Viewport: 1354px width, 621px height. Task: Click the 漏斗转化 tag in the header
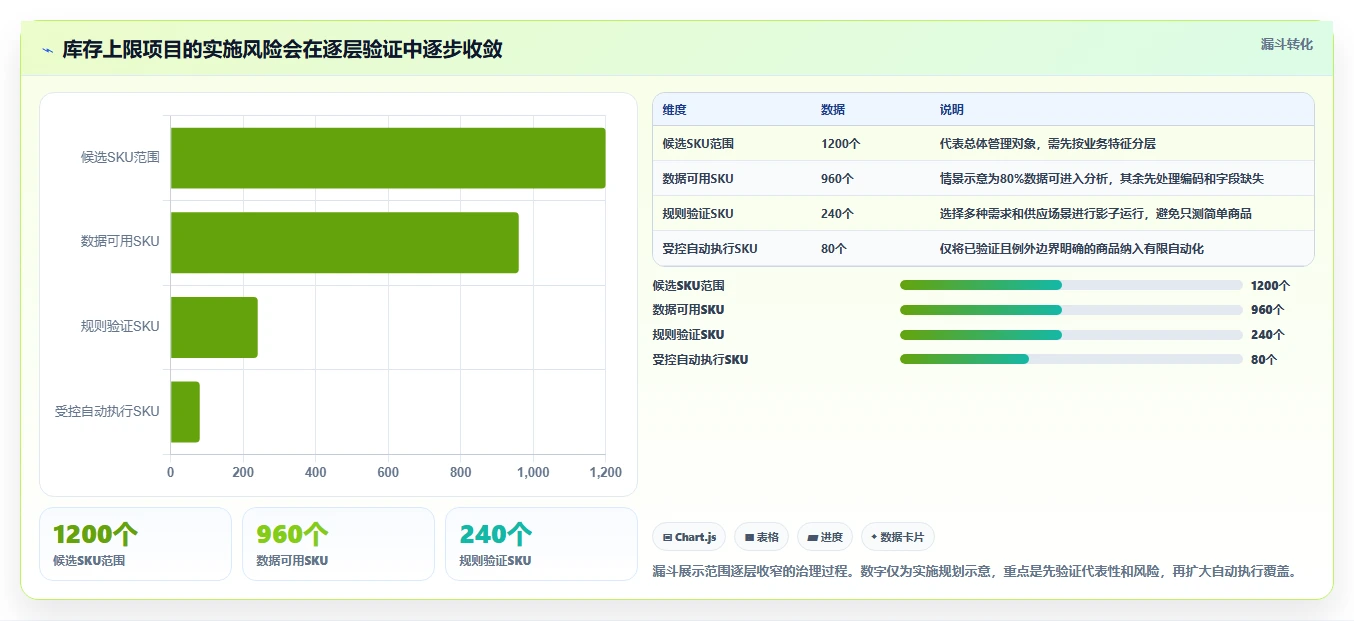click(x=1286, y=44)
